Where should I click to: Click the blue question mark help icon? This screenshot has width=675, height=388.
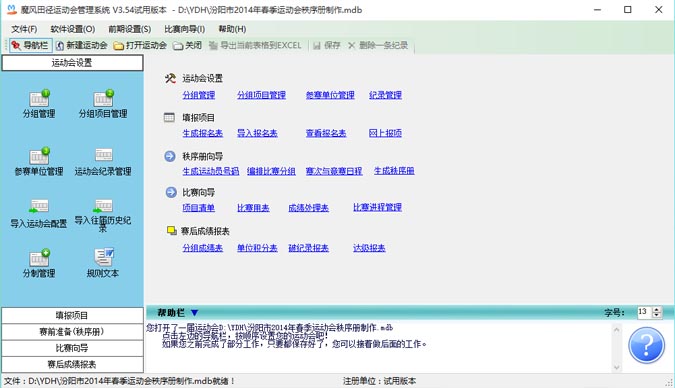pos(646,345)
